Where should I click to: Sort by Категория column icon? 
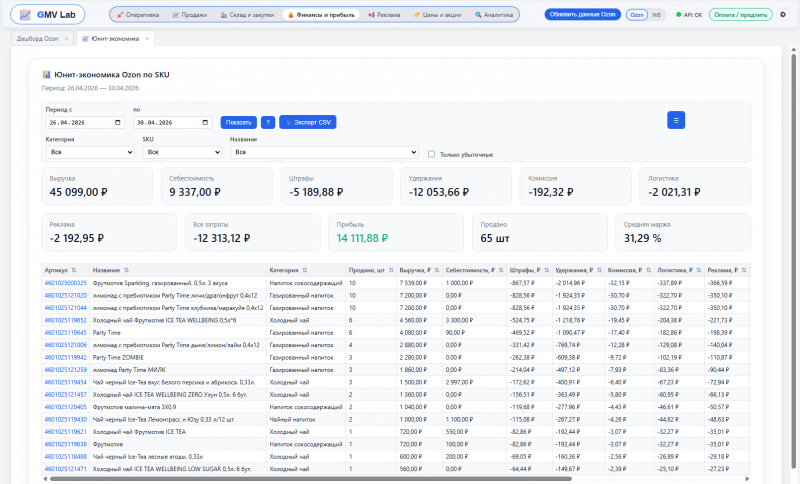(x=305, y=270)
